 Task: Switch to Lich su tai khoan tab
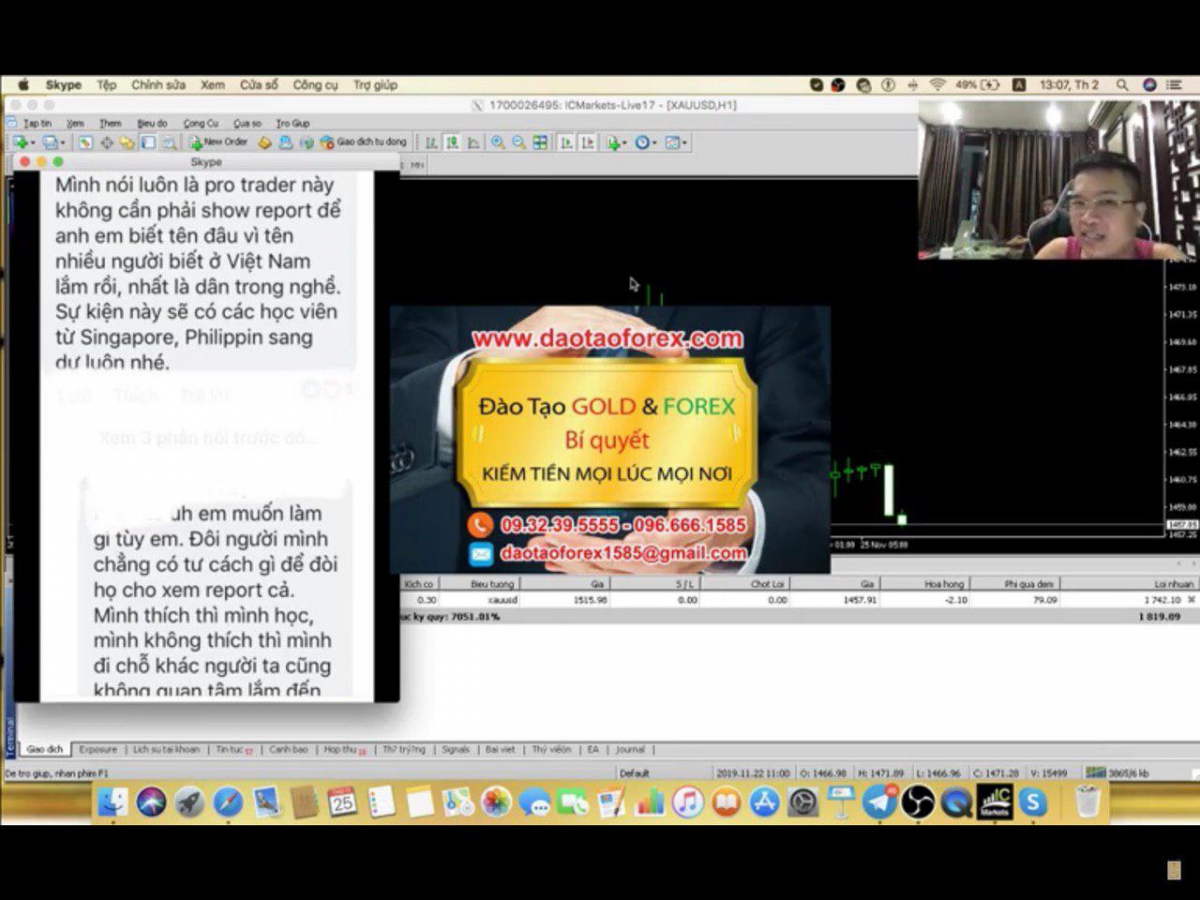click(x=166, y=749)
